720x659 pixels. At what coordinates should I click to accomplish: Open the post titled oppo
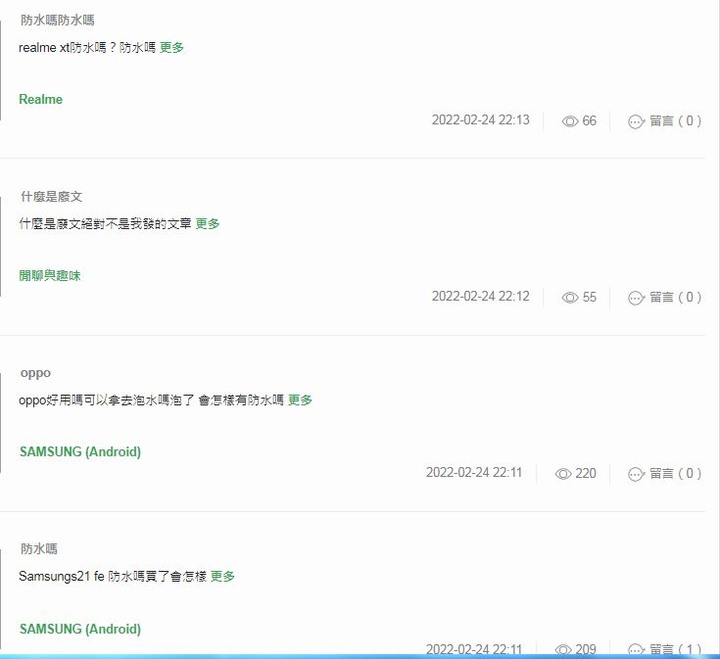click(36, 373)
